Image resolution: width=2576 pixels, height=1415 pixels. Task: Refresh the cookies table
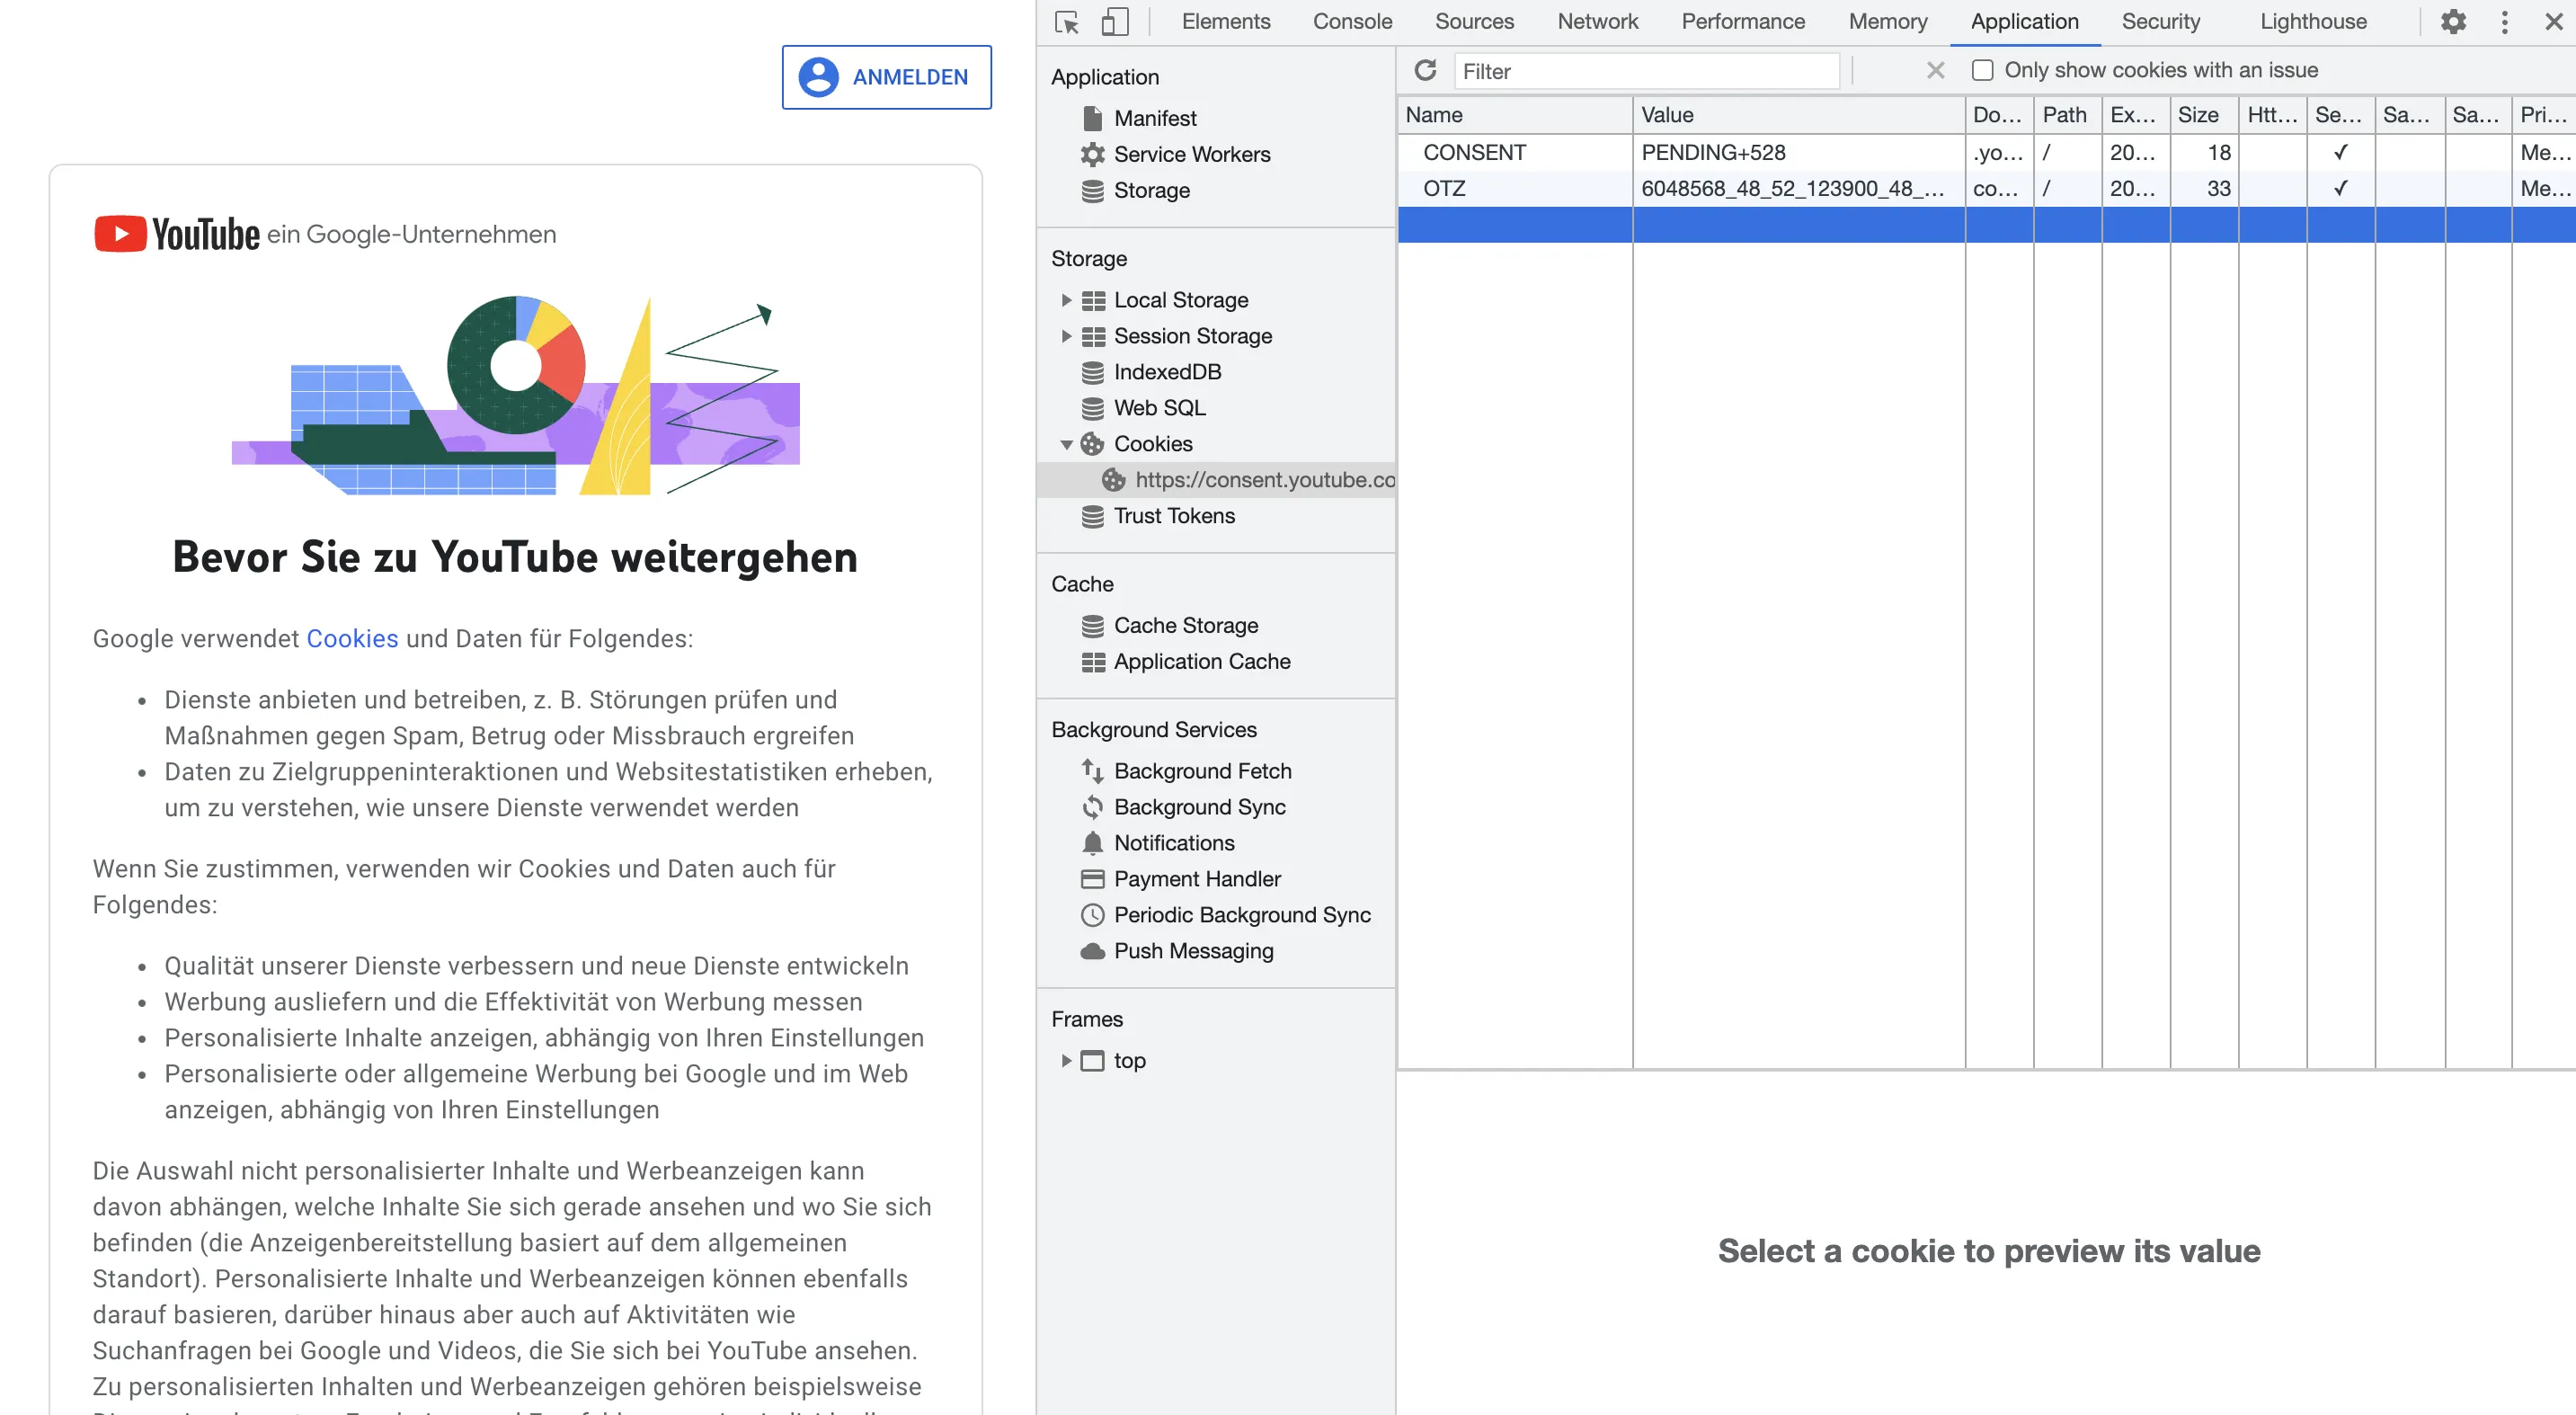pyautogui.click(x=1425, y=70)
